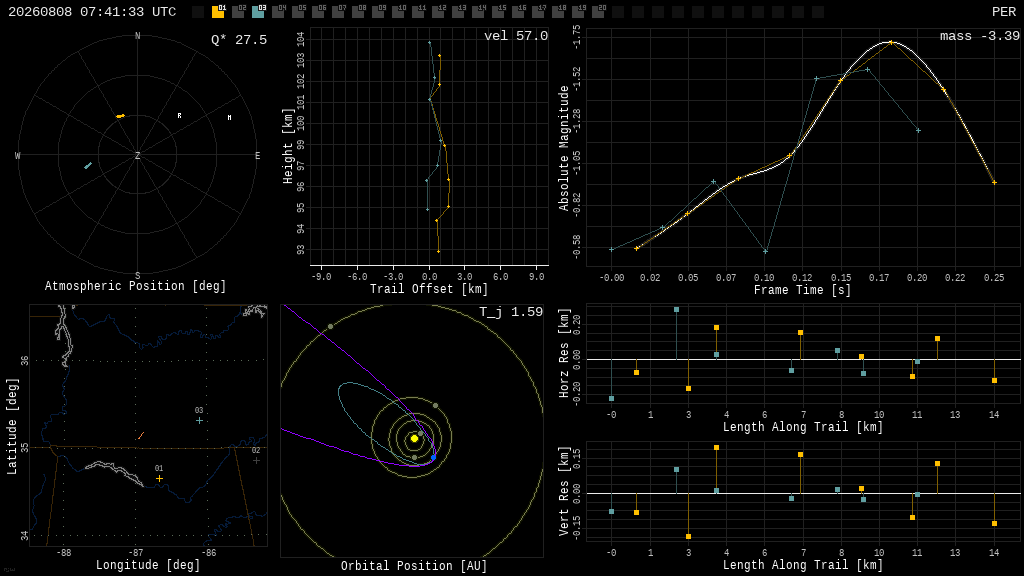Select station 04 square in top bar
The width and height of the screenshot is (1024, 576).
[x=278, y=12]
